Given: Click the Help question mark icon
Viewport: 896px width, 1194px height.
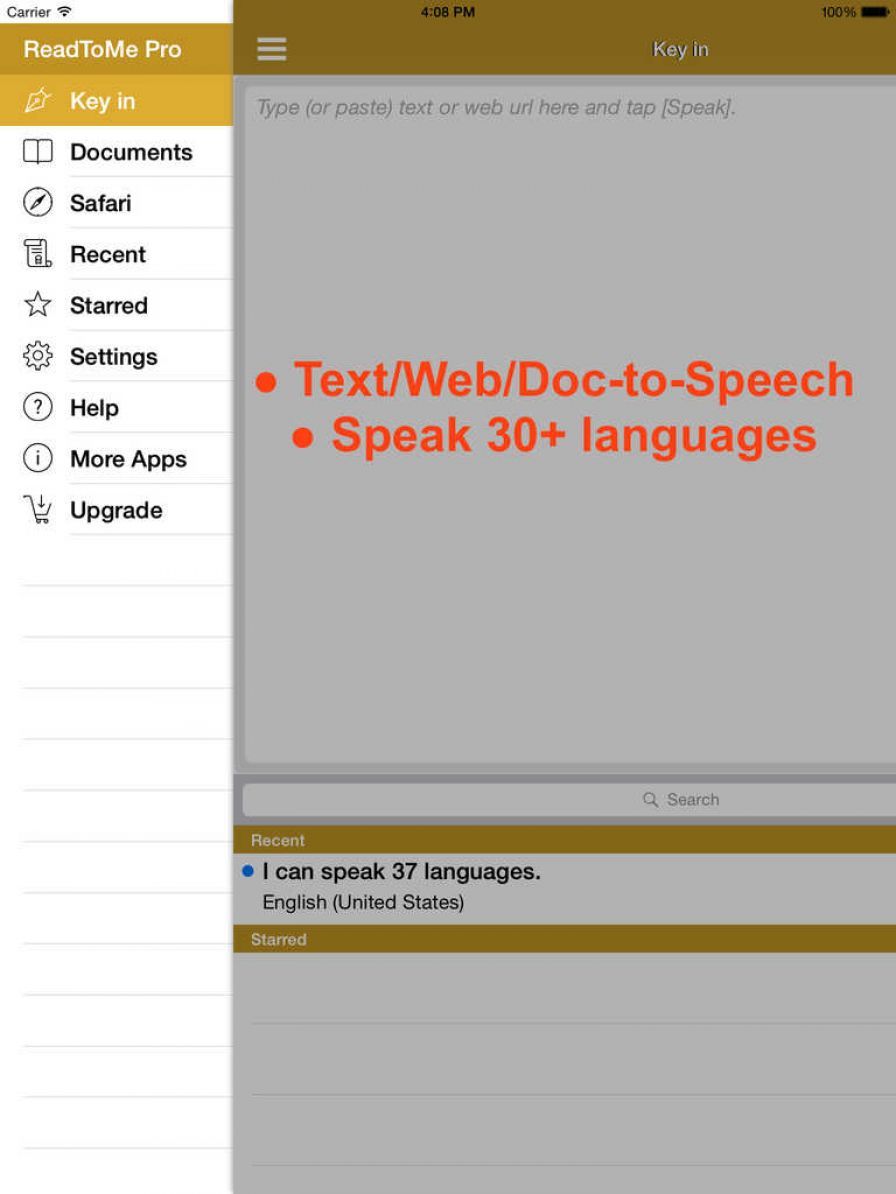Looking at the screenshot, I should (36, 407).
